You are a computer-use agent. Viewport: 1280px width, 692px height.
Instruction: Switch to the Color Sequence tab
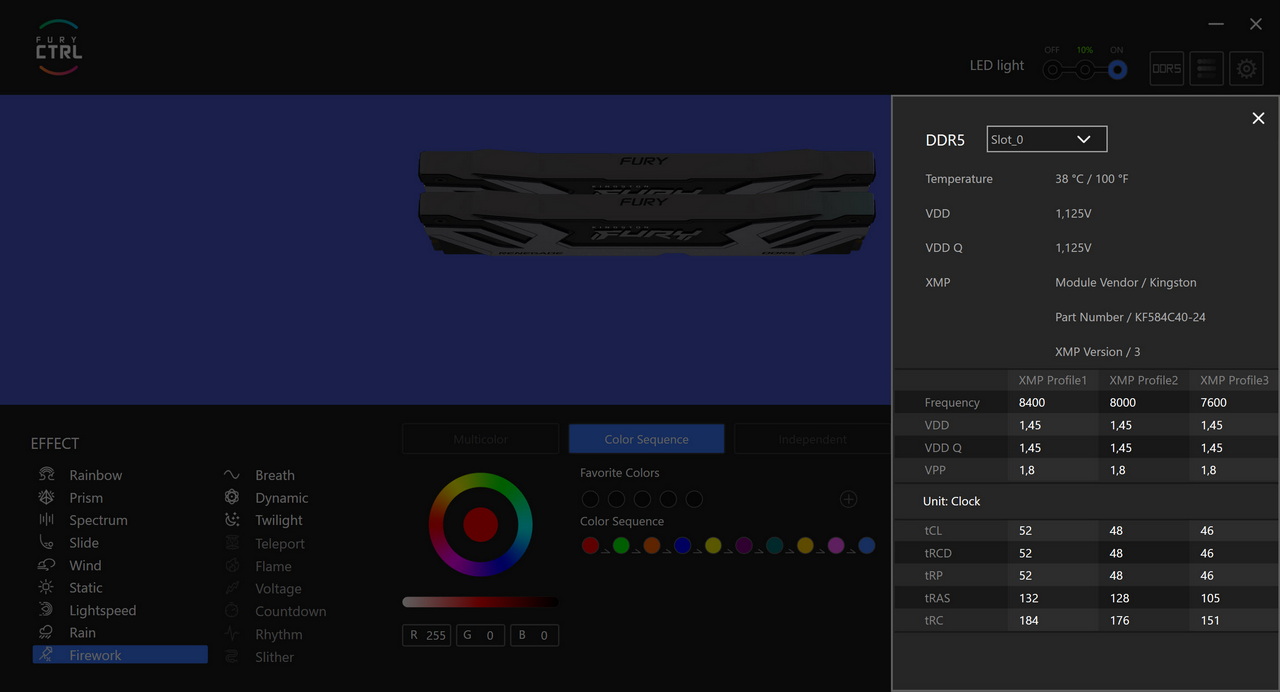(646, 439)
